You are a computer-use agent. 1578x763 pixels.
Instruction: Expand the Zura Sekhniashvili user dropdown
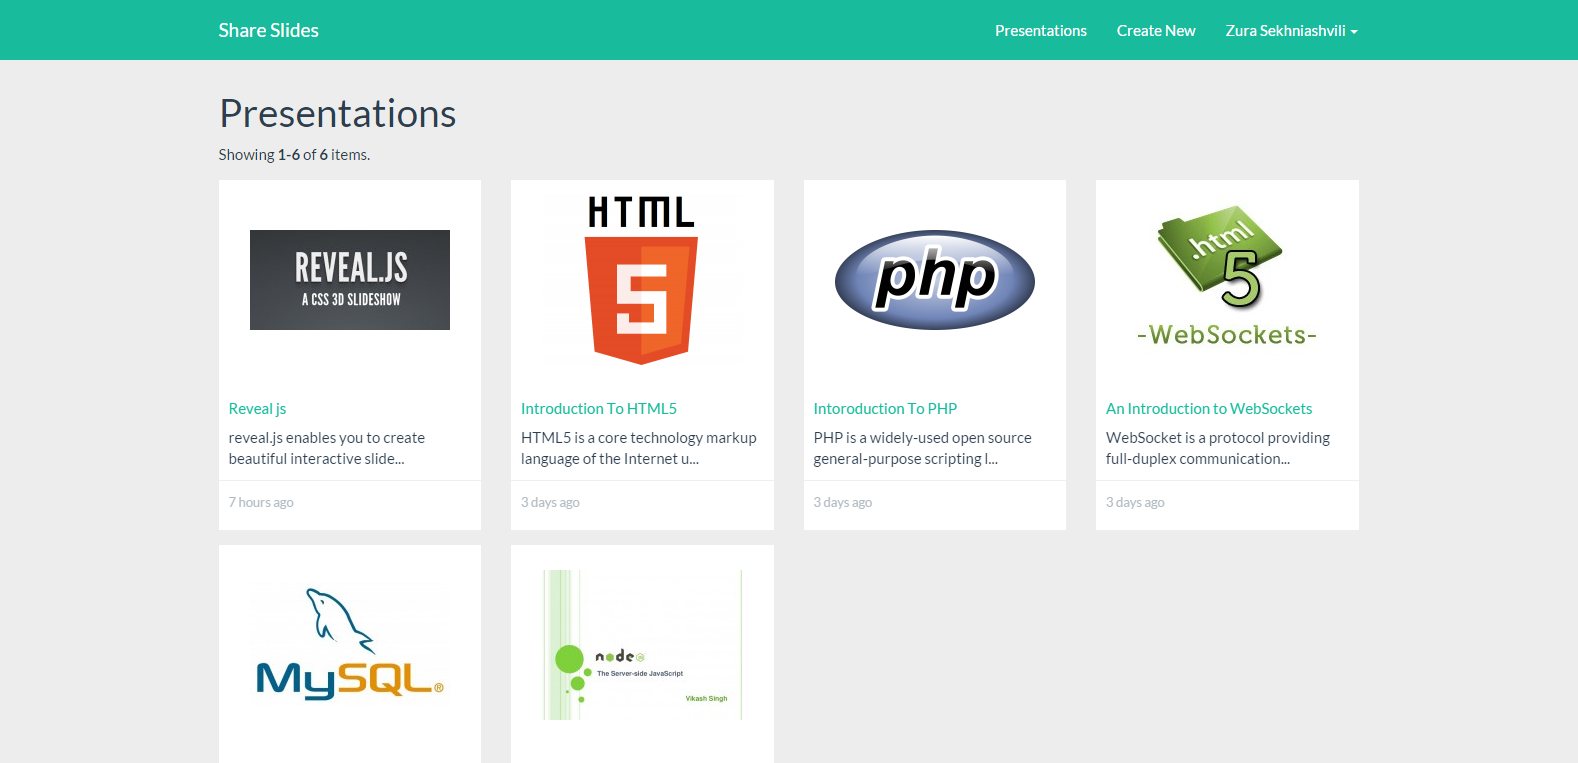pyautogui.click(x=1291, y=30)
